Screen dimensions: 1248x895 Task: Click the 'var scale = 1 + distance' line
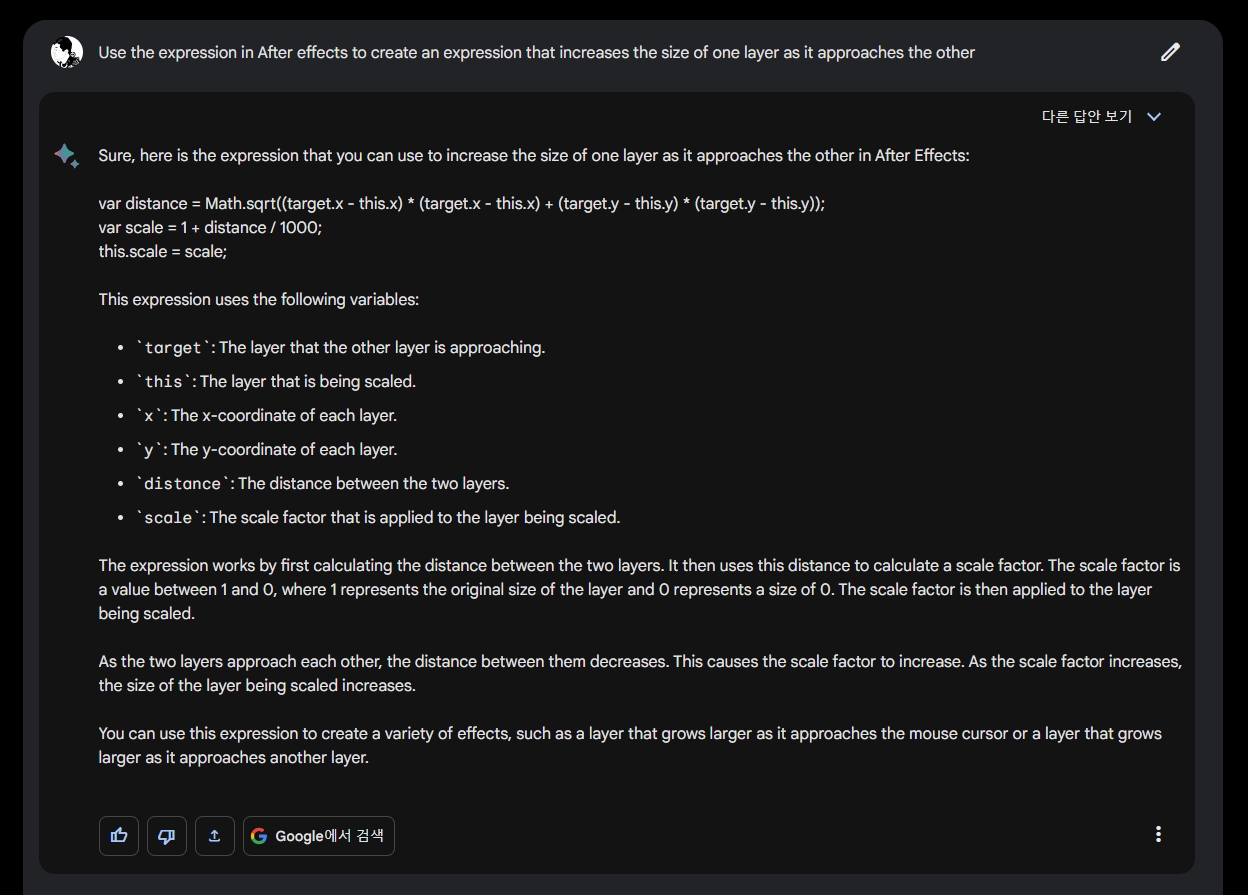click(210, 227)
